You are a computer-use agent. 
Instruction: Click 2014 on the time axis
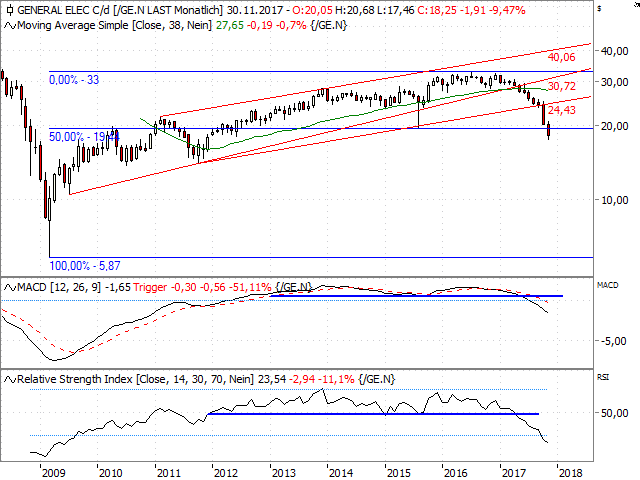pos(340,472)
